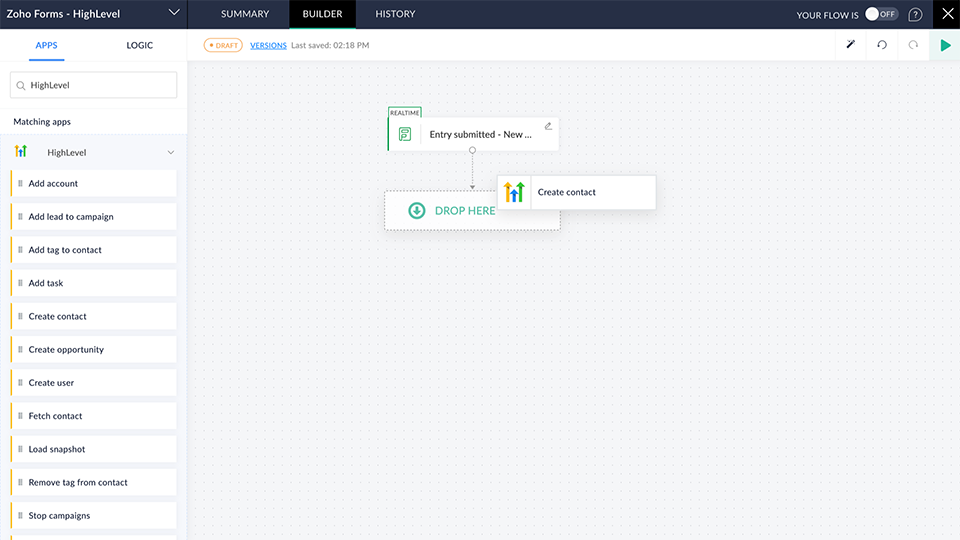Click the magic wand auto-arrange icon

point(850,45)
